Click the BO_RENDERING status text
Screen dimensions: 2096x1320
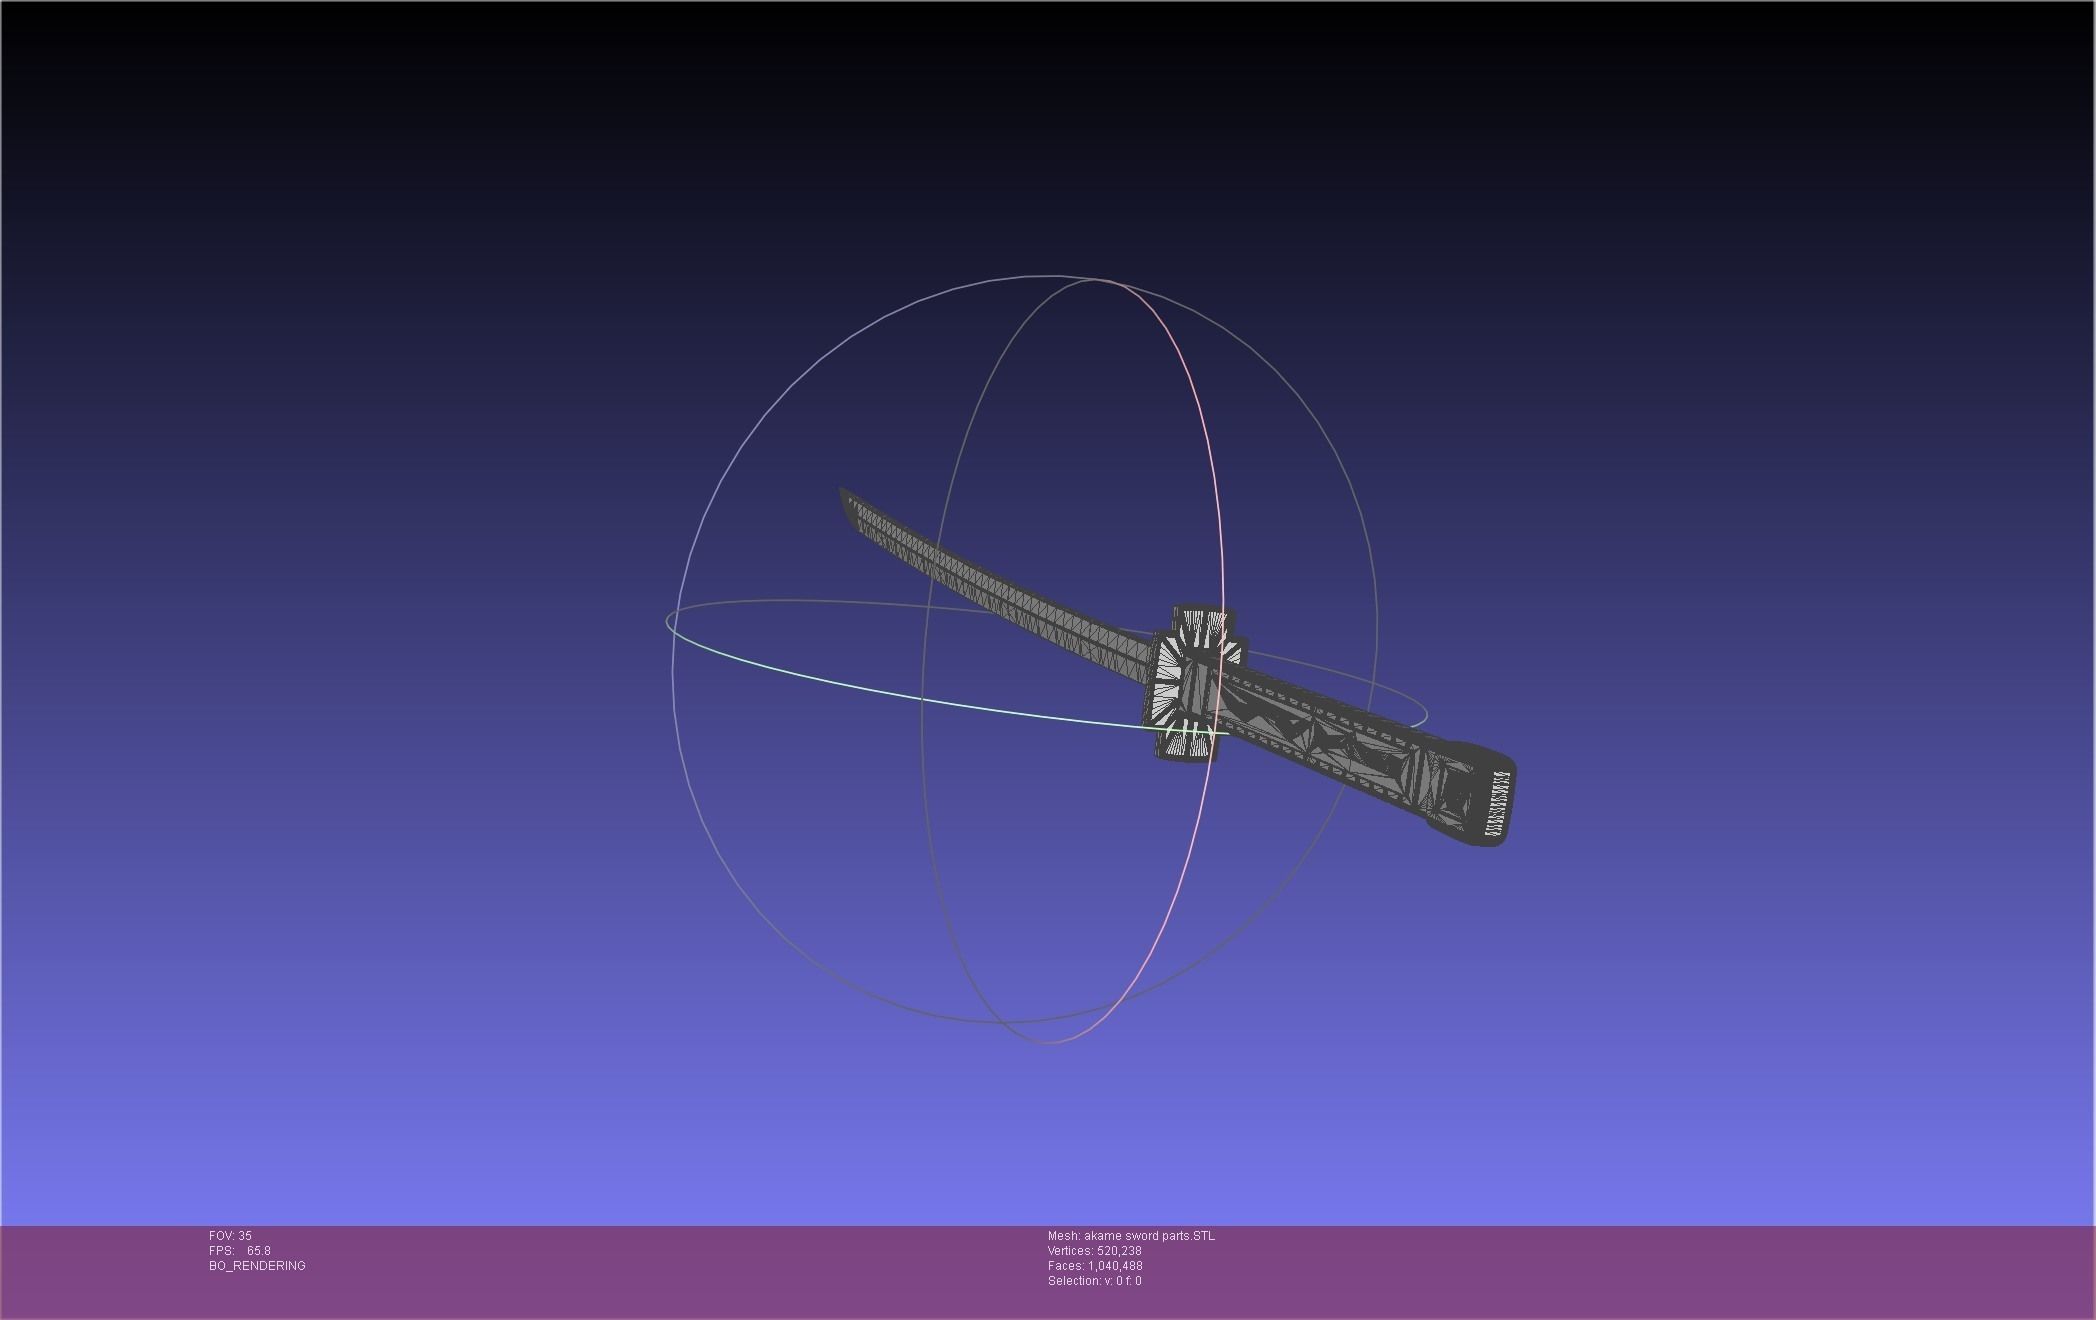click(x=257, y=1266)
